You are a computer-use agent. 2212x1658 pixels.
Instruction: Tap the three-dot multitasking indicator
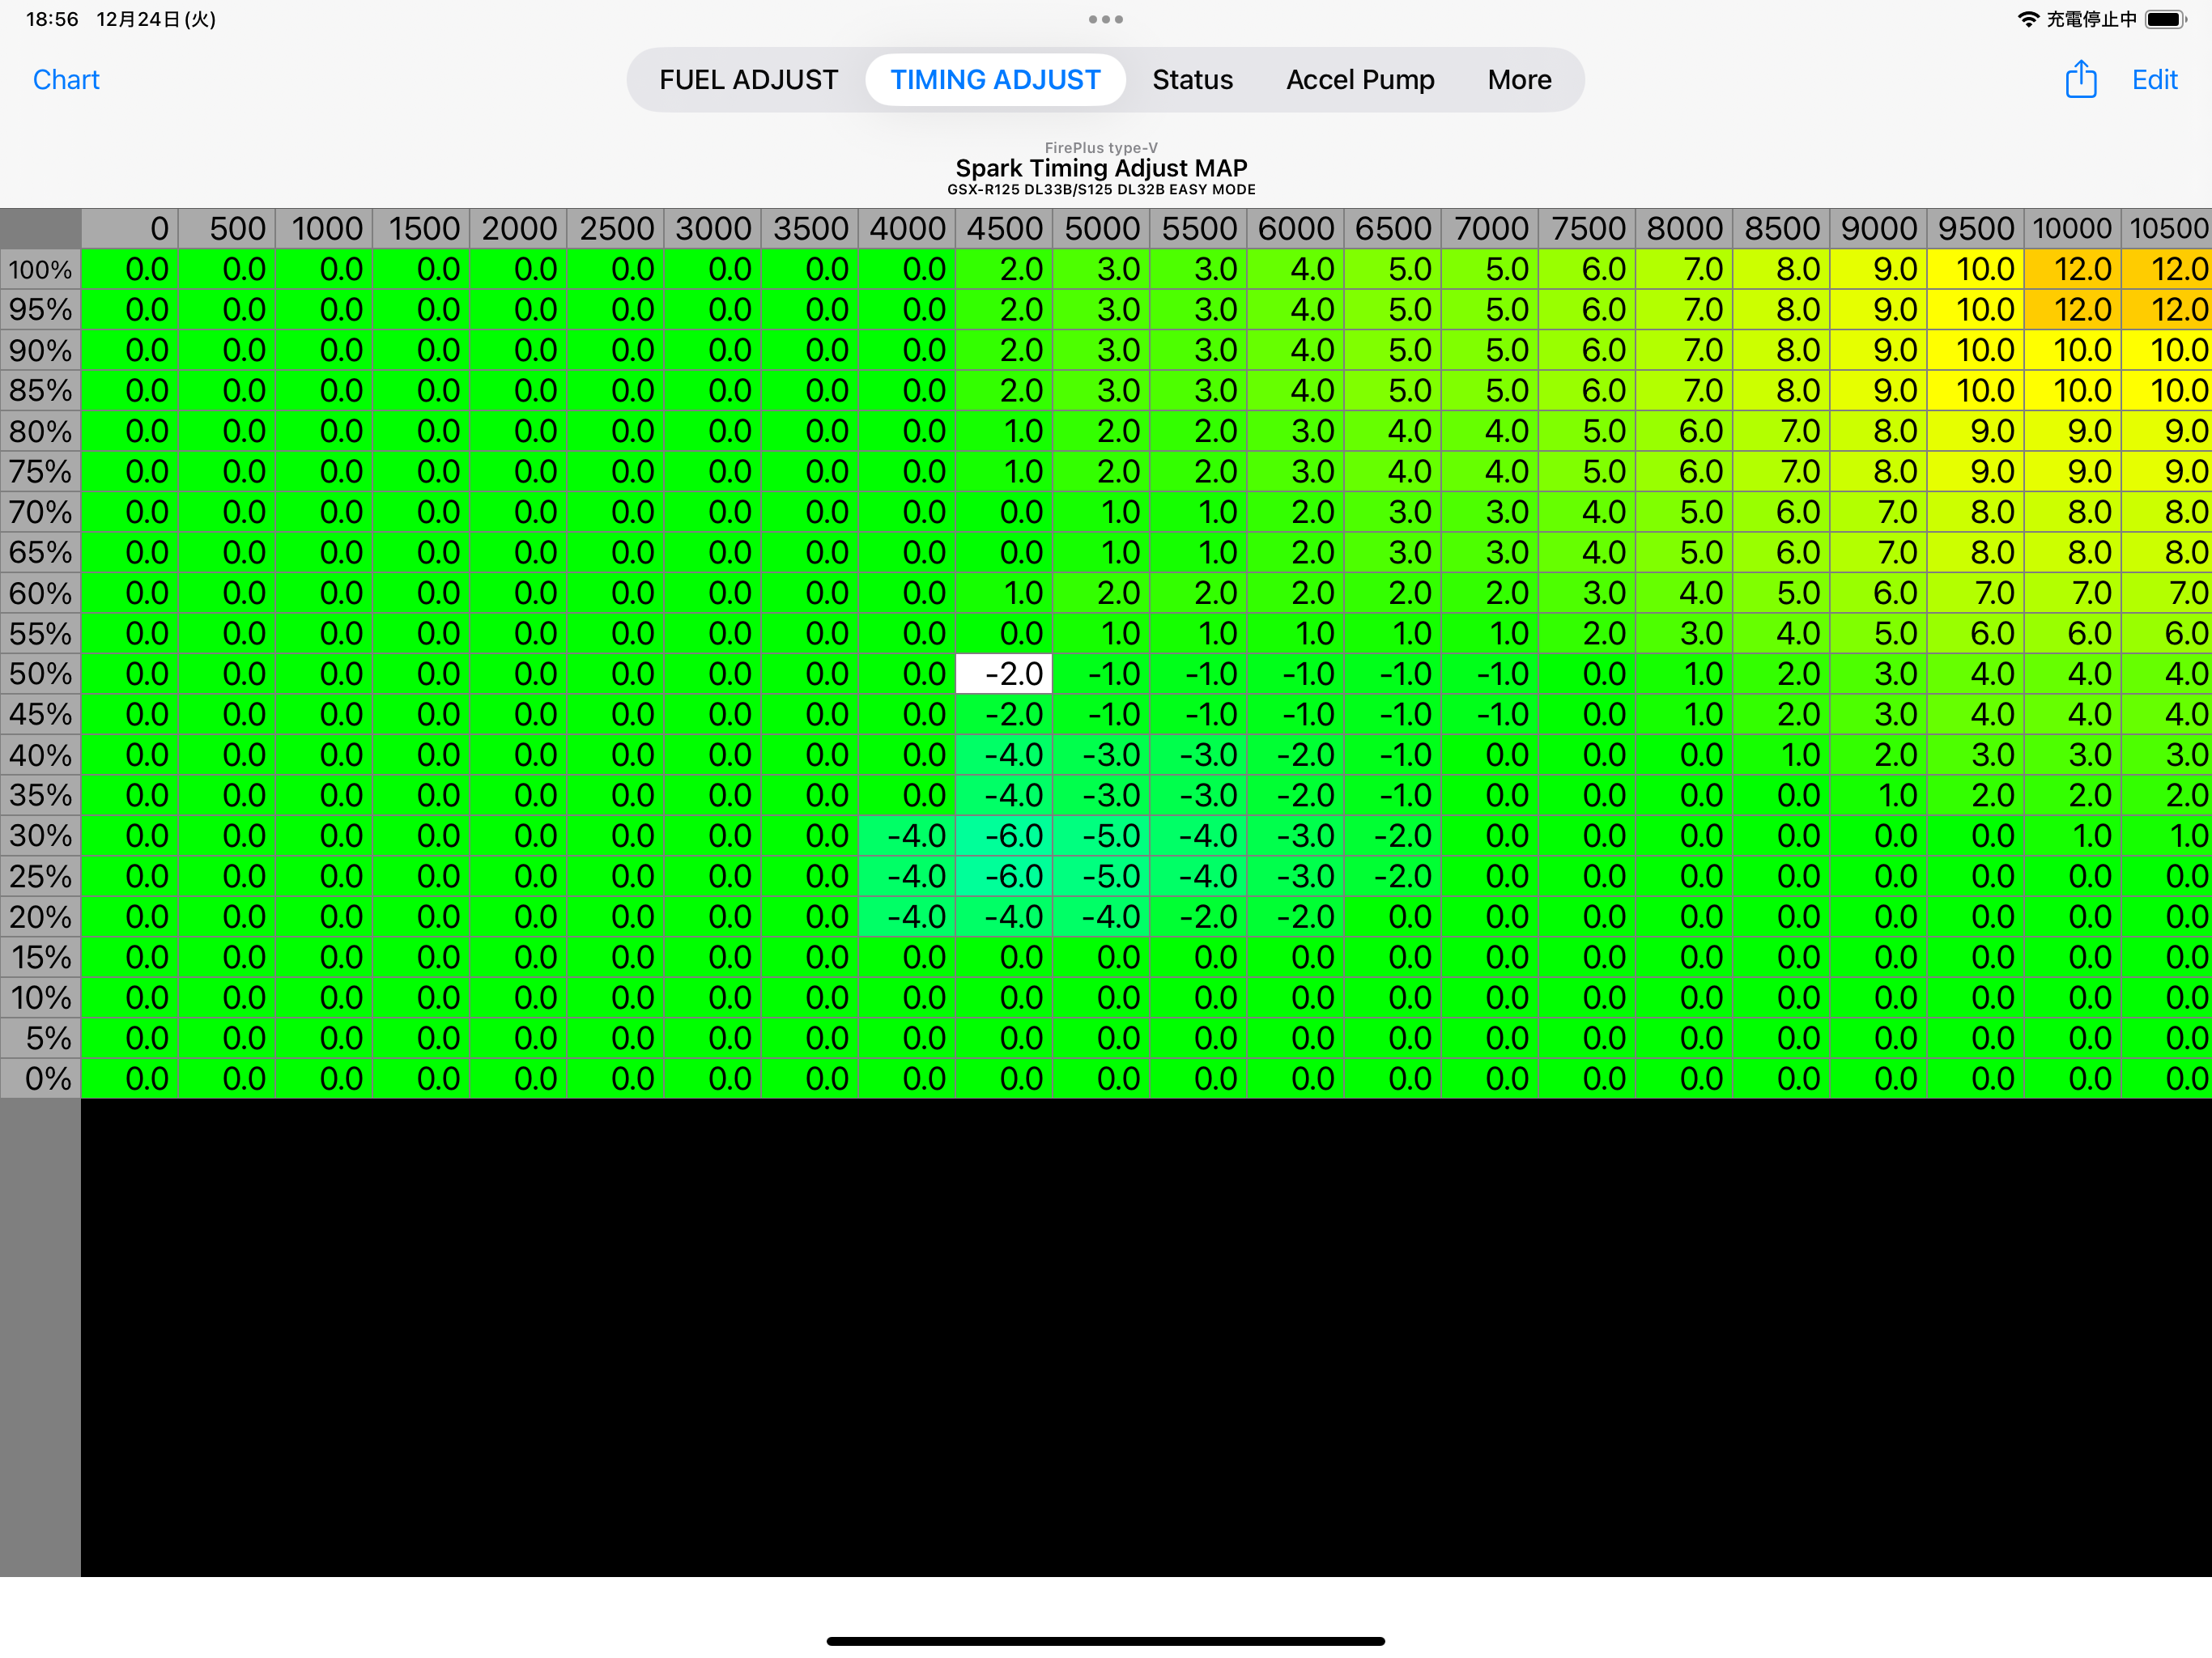pyautogui.click(x=1105, y=19)
